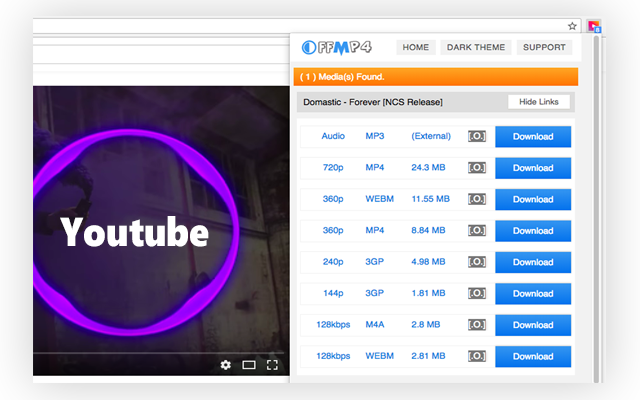This screenshot has width=640, height=400.
Task: Download the 128kbps M4A 2.8 MB file
Action: tap(533, 325)
